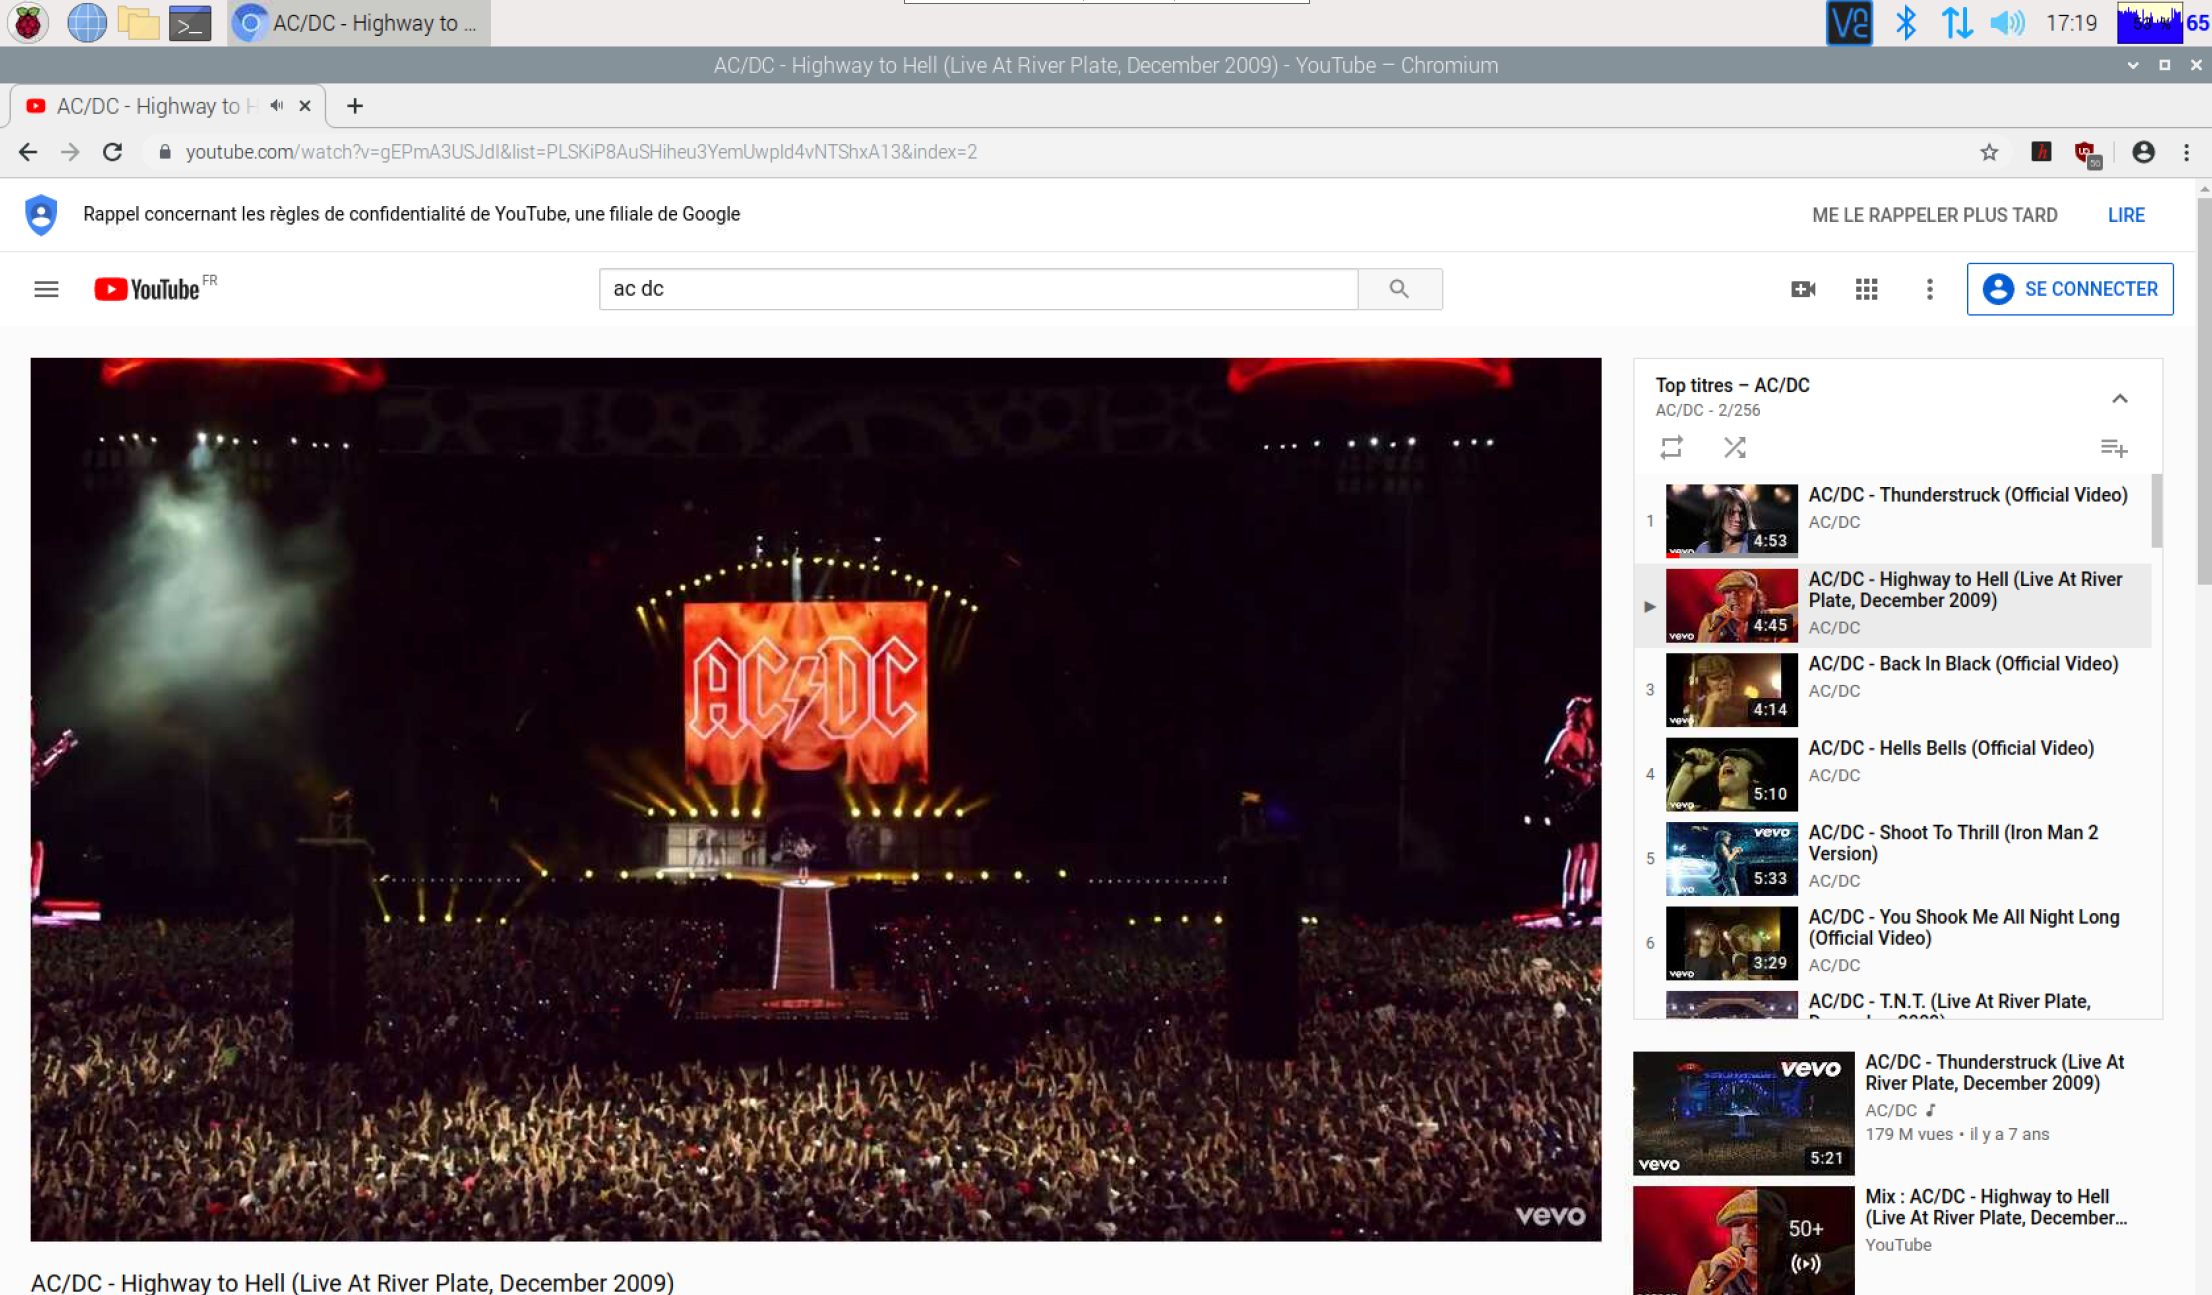Select the Thunderstruck 4:53 playlist thumbnail

point(1731,520)
